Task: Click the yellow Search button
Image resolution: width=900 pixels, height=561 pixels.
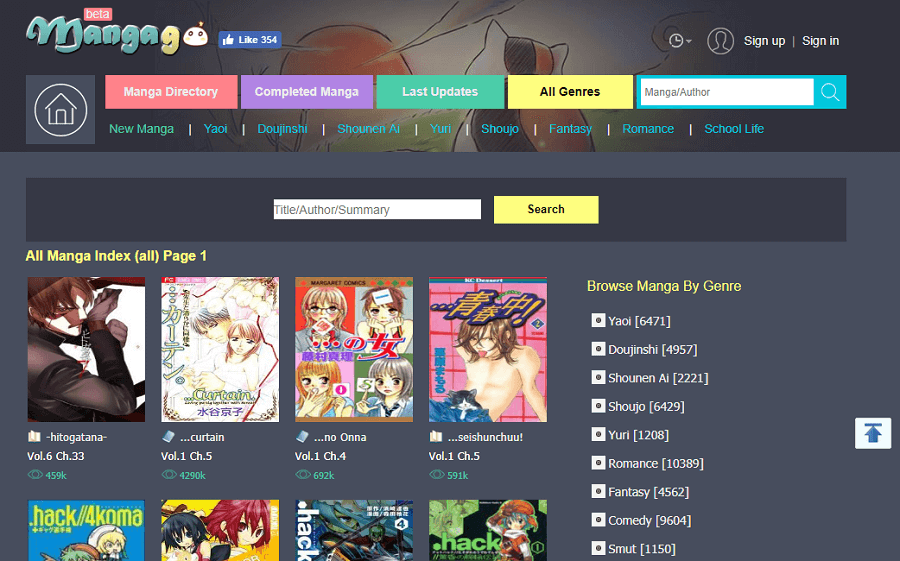Action: click(x=546, y=210)
